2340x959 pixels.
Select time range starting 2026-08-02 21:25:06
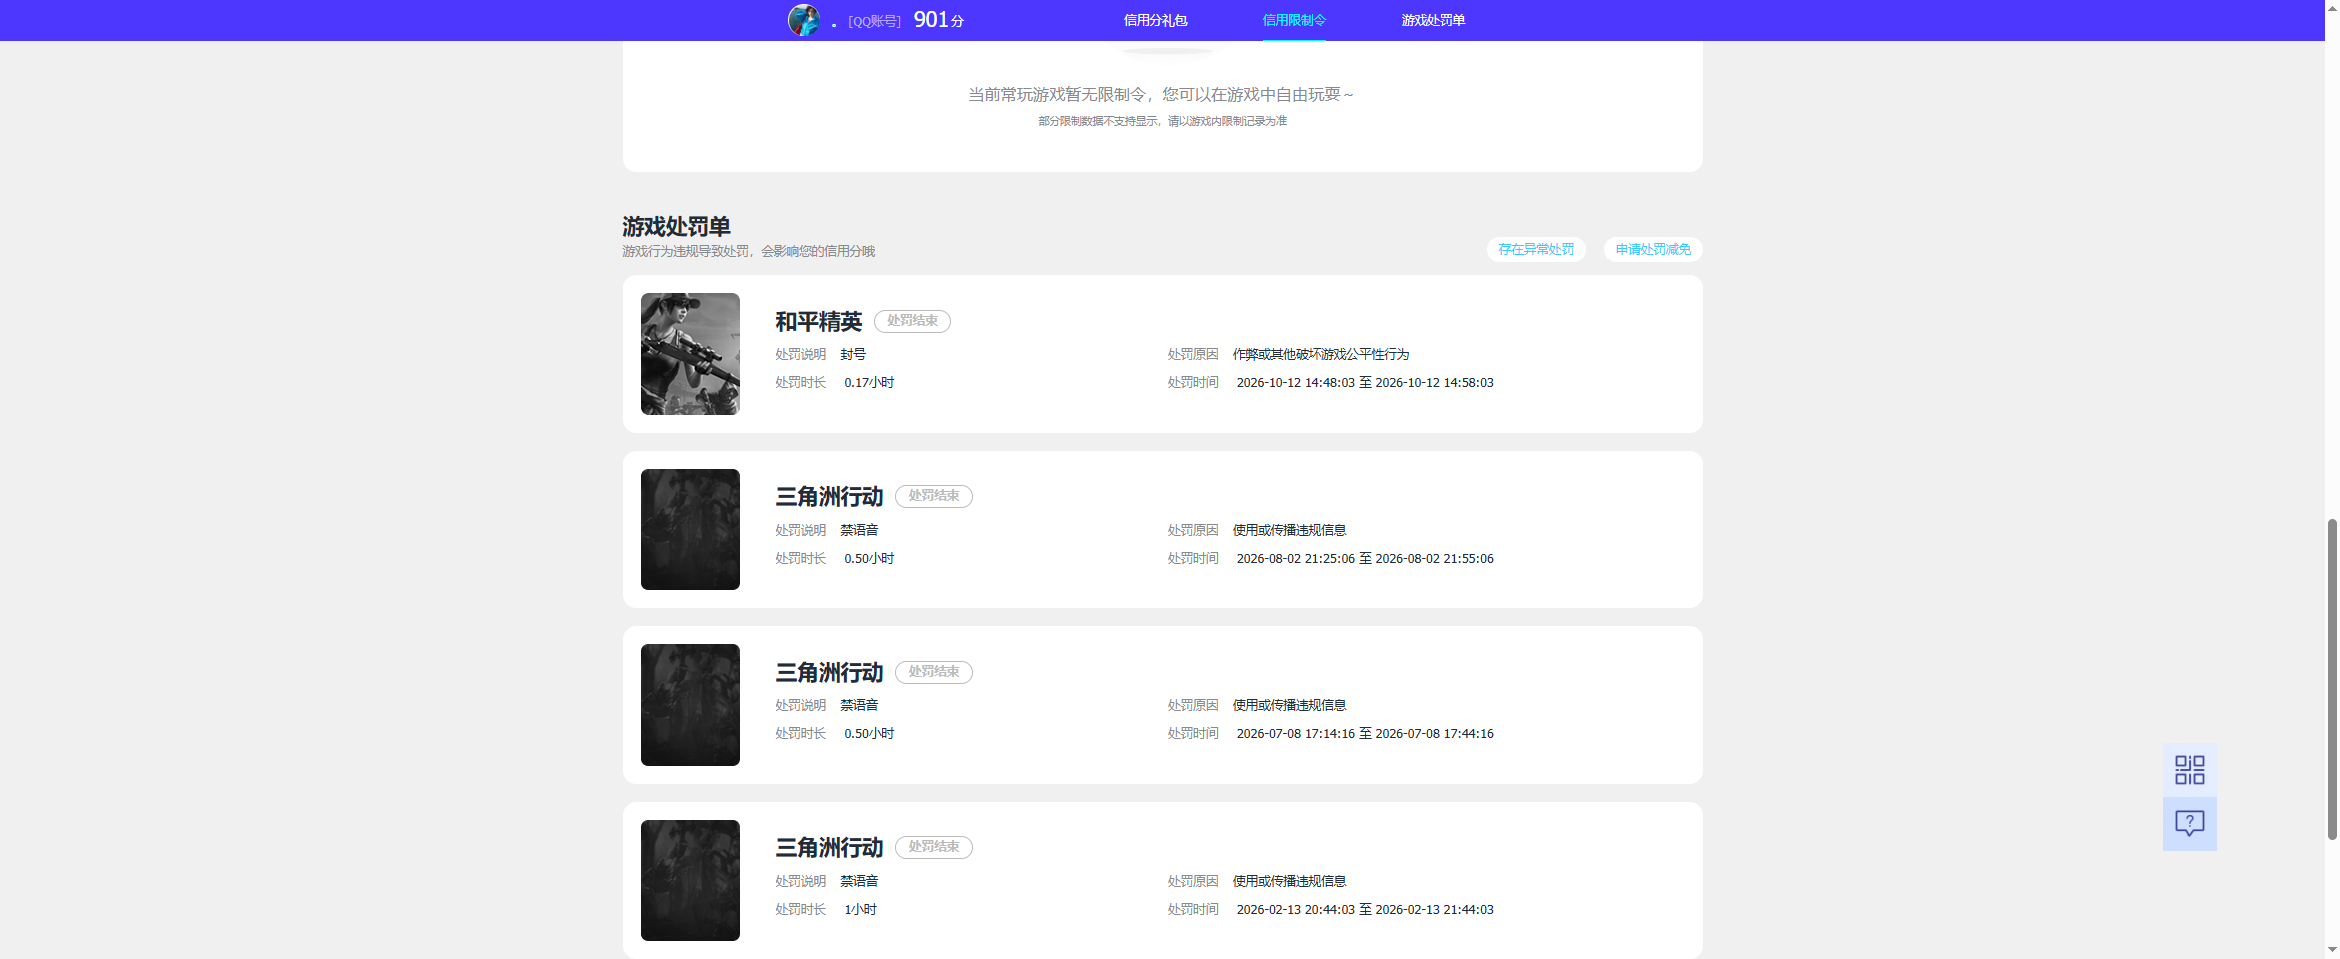(x=1365, y=559)
